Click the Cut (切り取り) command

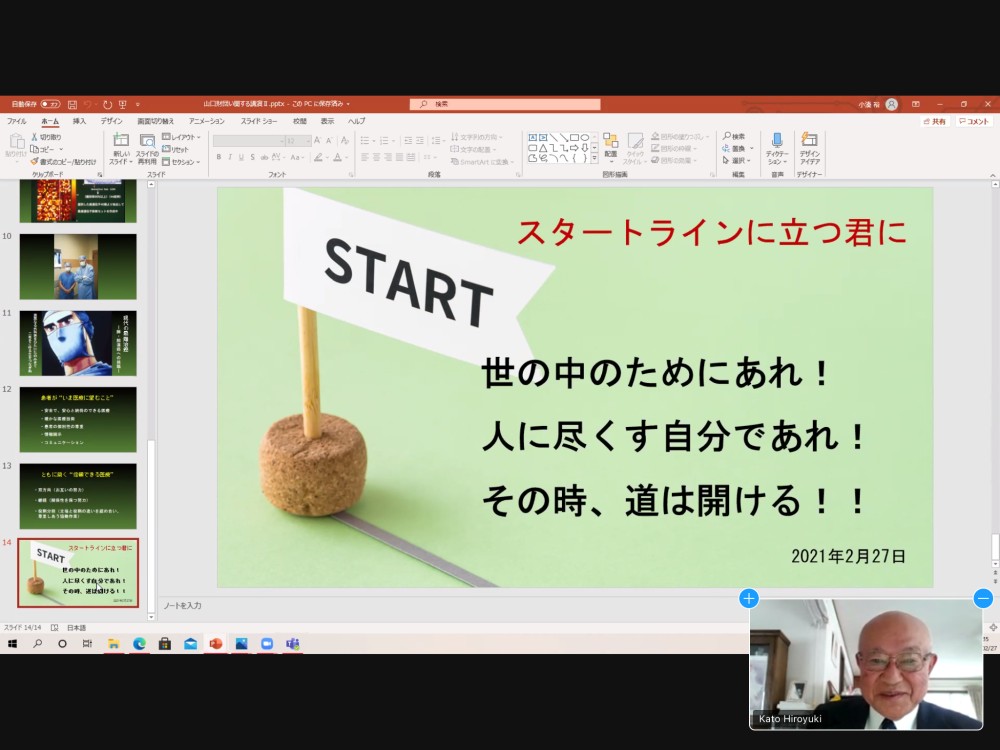pos(47,136)
